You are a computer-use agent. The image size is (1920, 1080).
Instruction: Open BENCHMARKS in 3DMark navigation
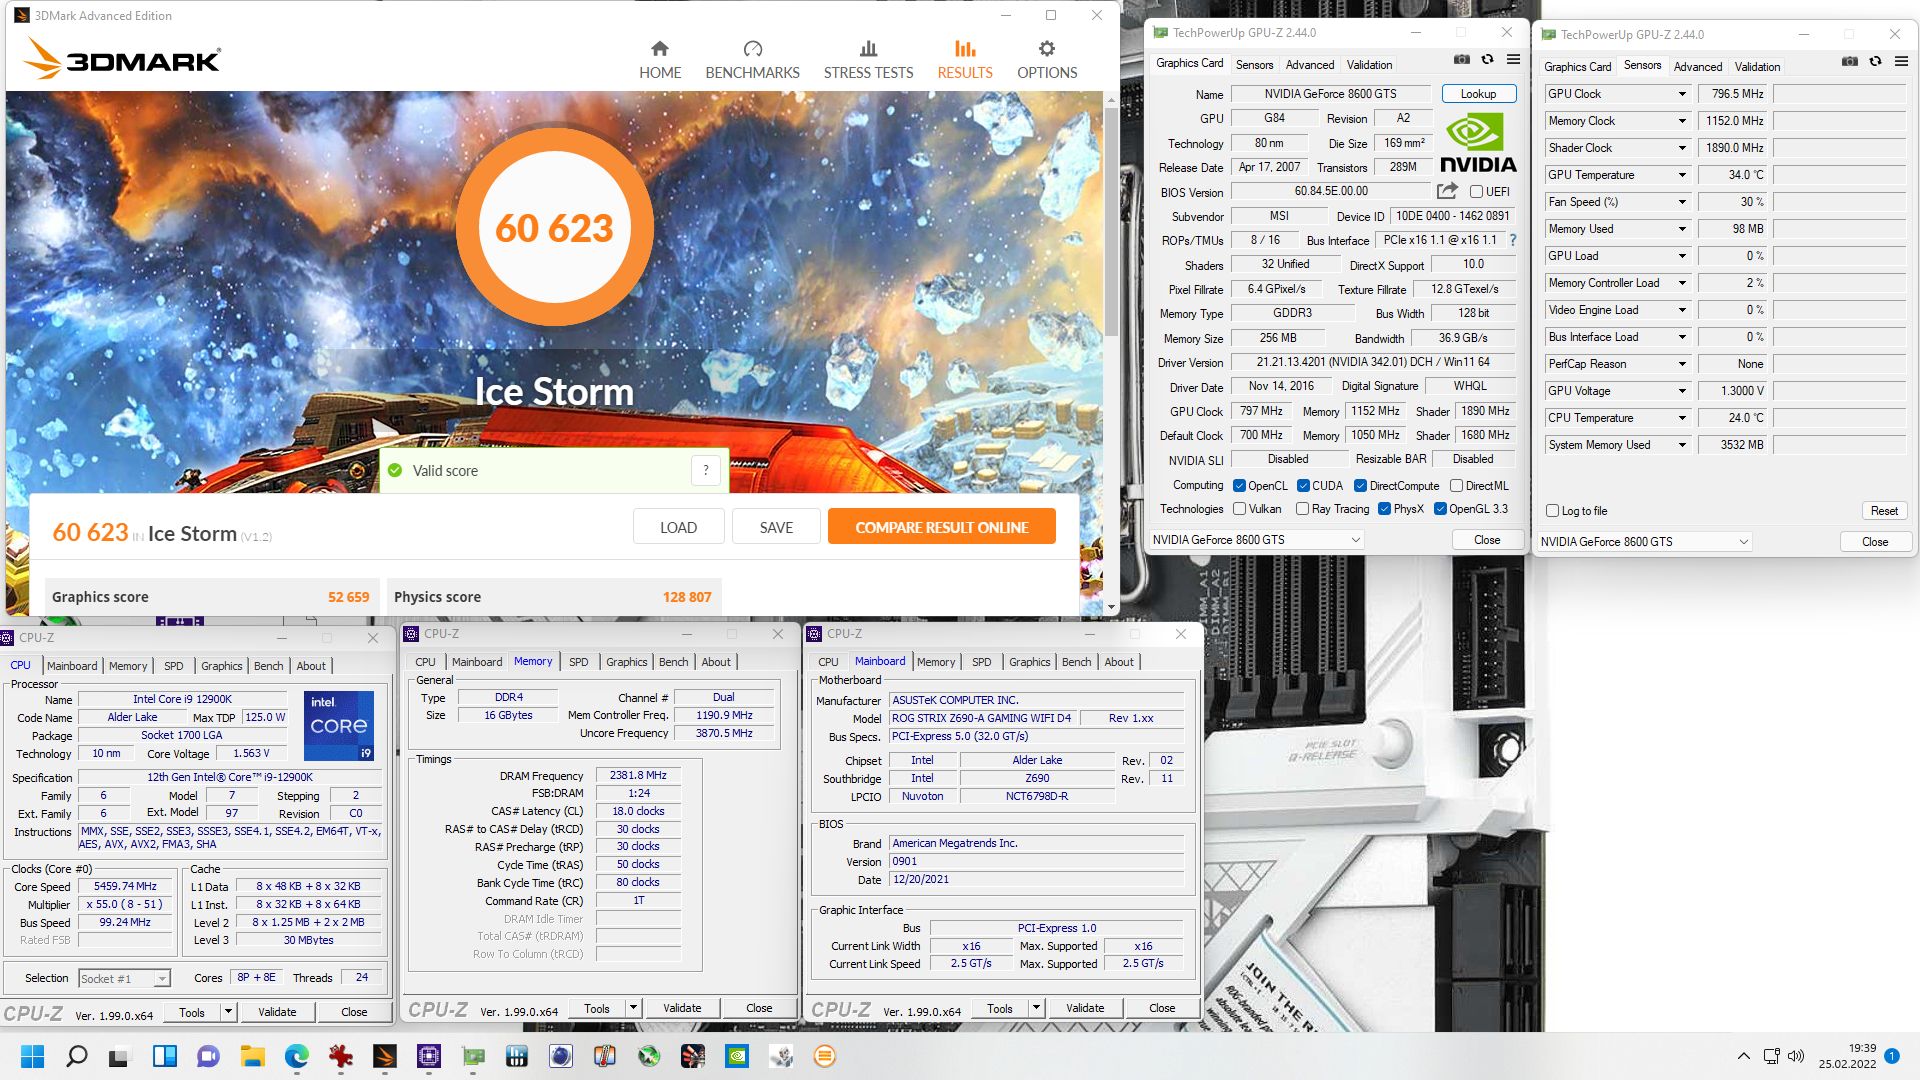tap(752, 60)
